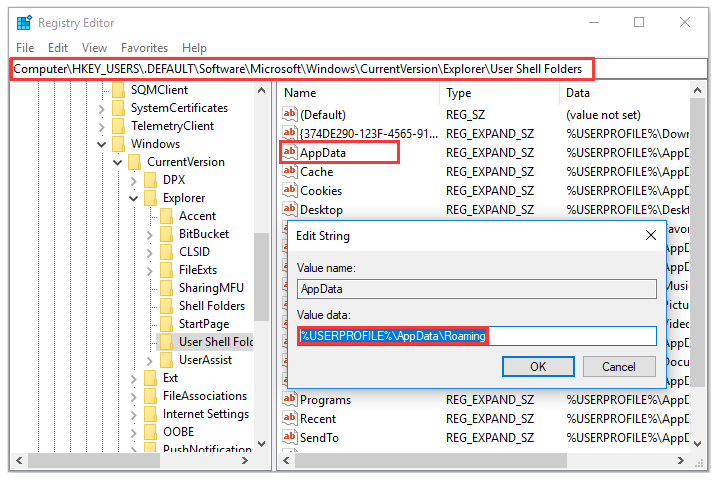Select the DPX folder icon
Image resolution: width=718 pixels, height=487 pixels.
point(151,180)
